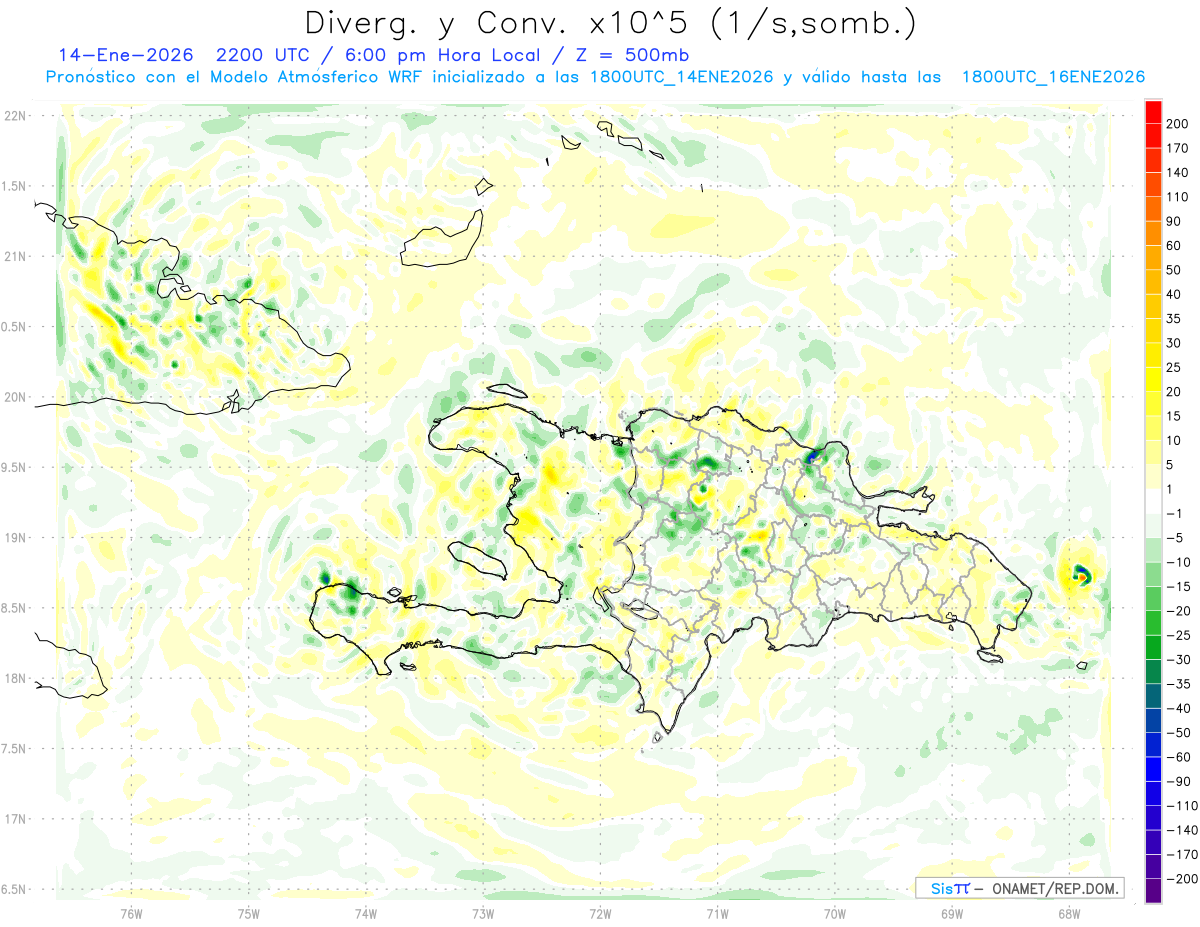Screen dimensions: 1200x927
Task: Click the positive '90' colorbar label
Action: coord(1175,221)
